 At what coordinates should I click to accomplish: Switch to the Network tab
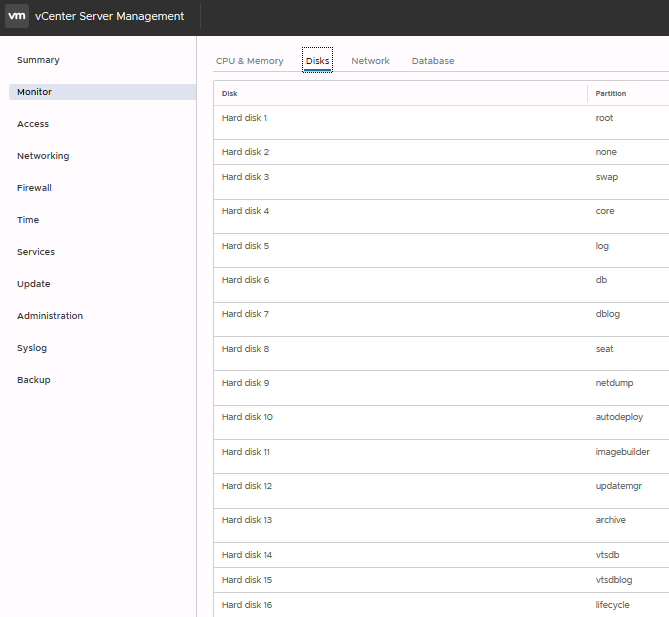tap(370, 61)
